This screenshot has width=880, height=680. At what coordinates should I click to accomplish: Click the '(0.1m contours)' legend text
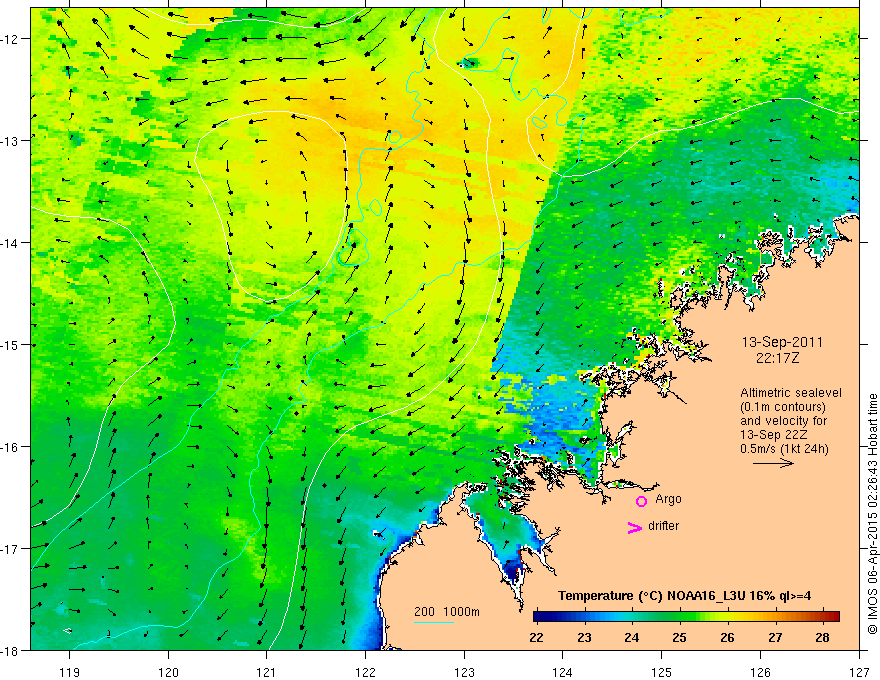(x=783, y=407)
